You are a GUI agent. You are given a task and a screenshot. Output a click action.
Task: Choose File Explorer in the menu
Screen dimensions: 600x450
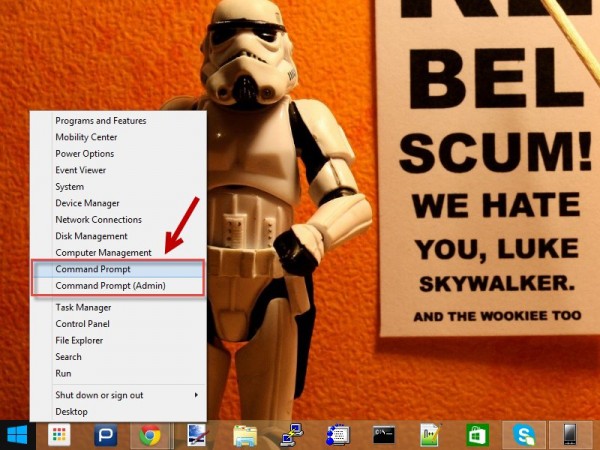coord(79,340)
